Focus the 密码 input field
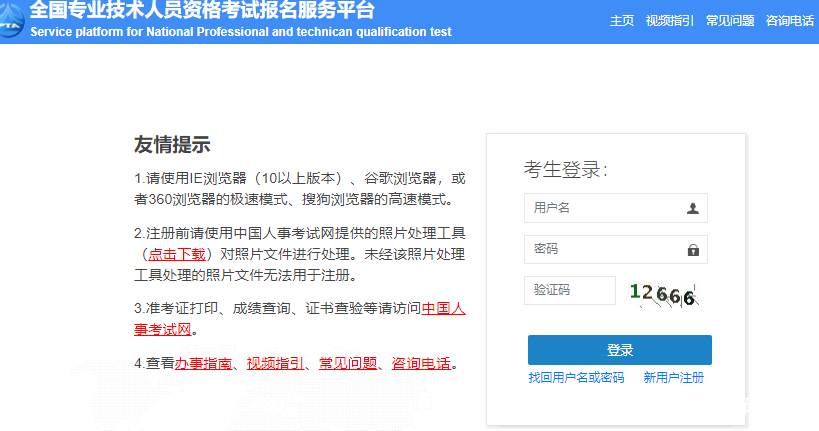Screen dimensions: 819x431 tap(616, 249)
